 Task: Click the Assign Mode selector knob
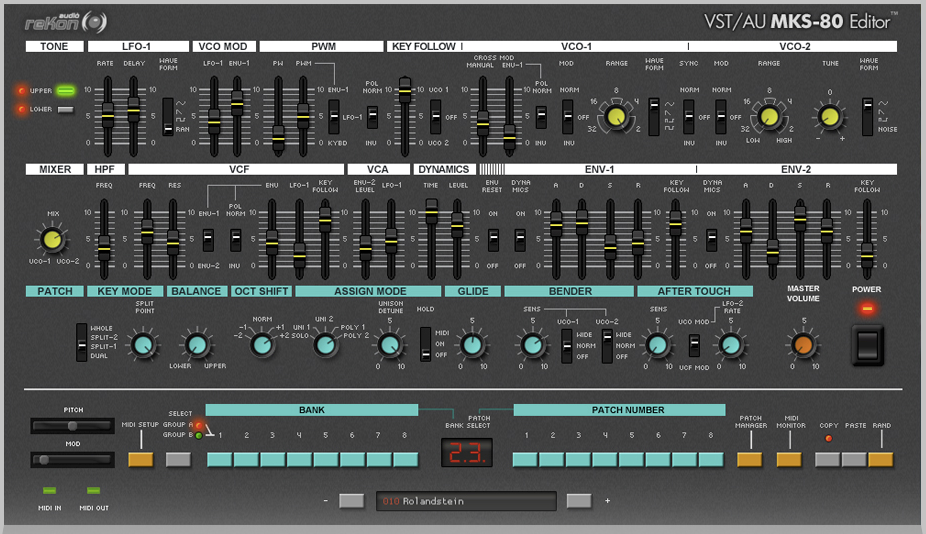(x=324, y=345)
